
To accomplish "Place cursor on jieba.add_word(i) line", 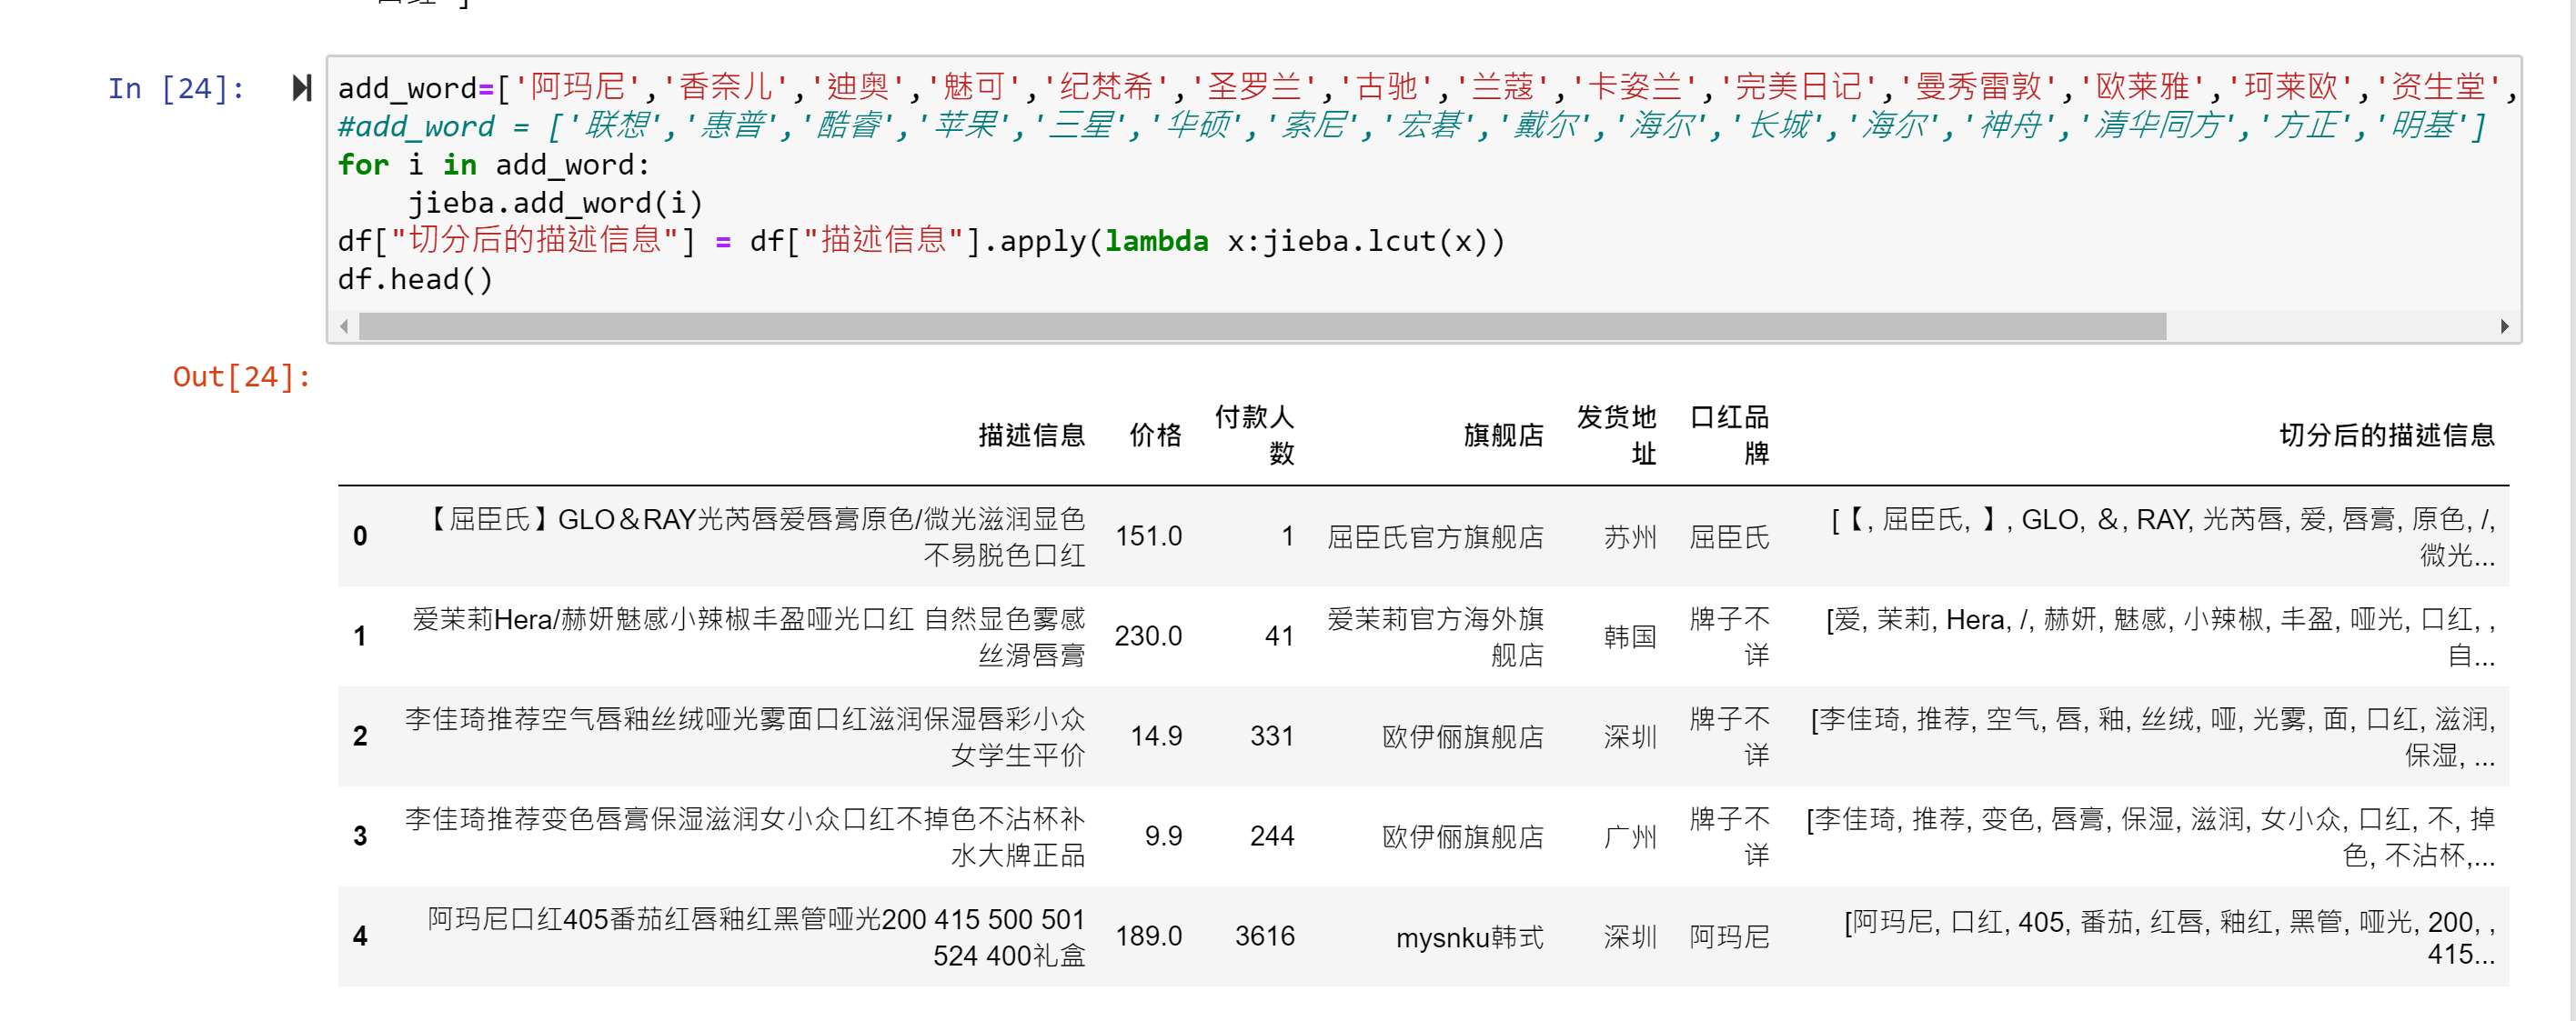I will point(555,203).
